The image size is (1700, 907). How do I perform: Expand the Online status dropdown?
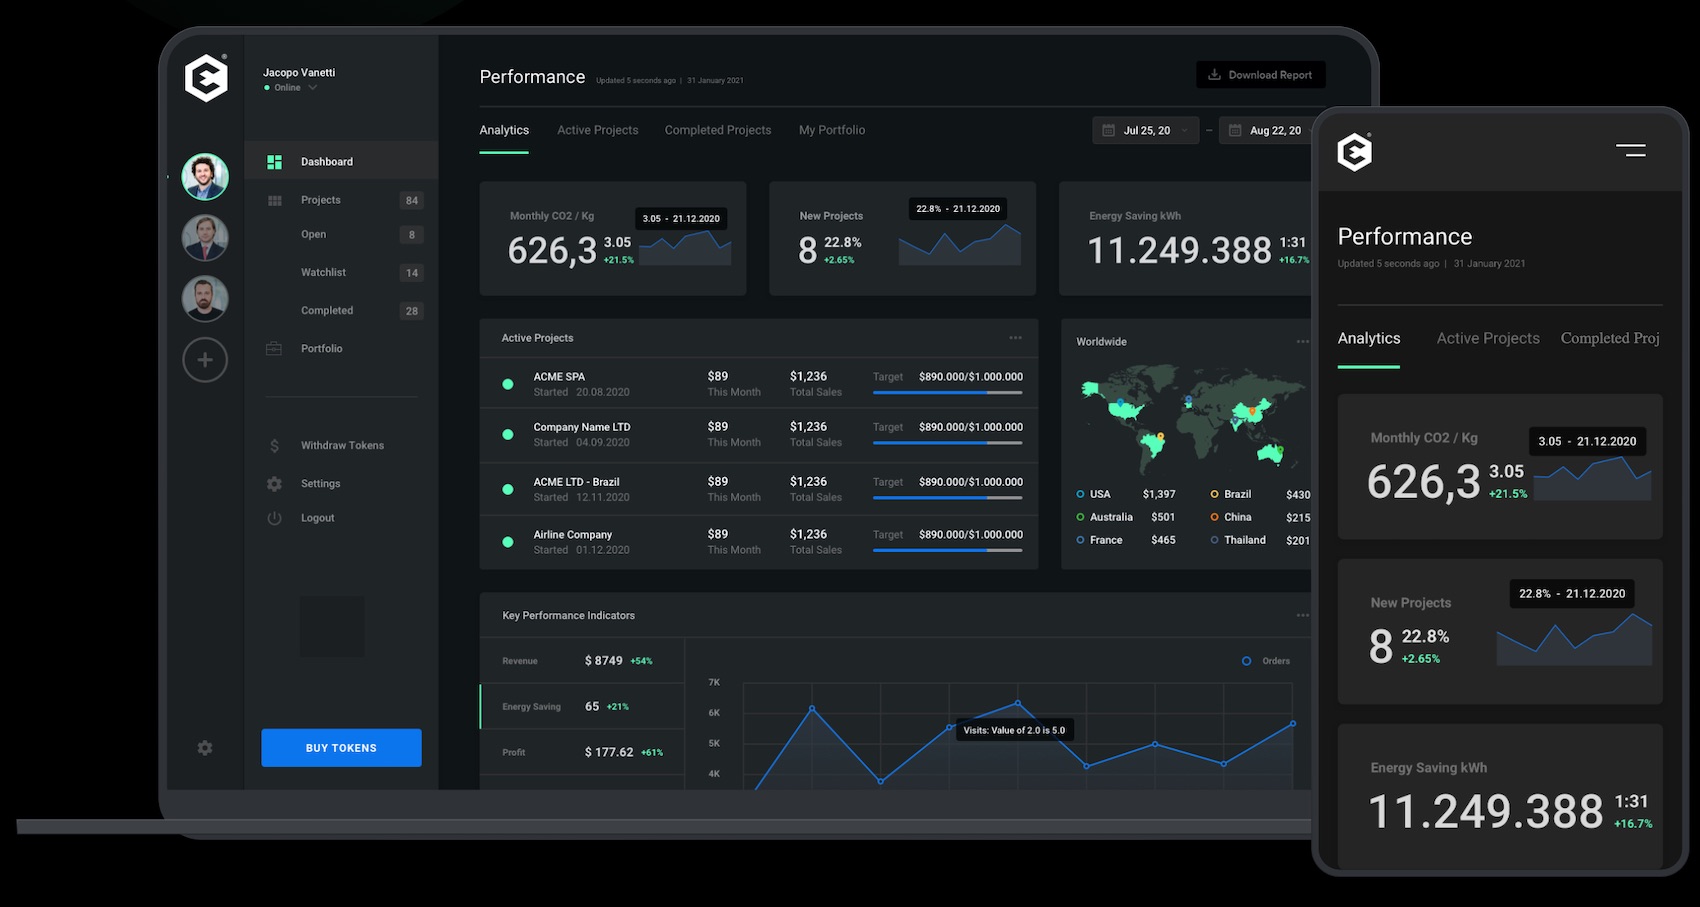pos(312,88)
